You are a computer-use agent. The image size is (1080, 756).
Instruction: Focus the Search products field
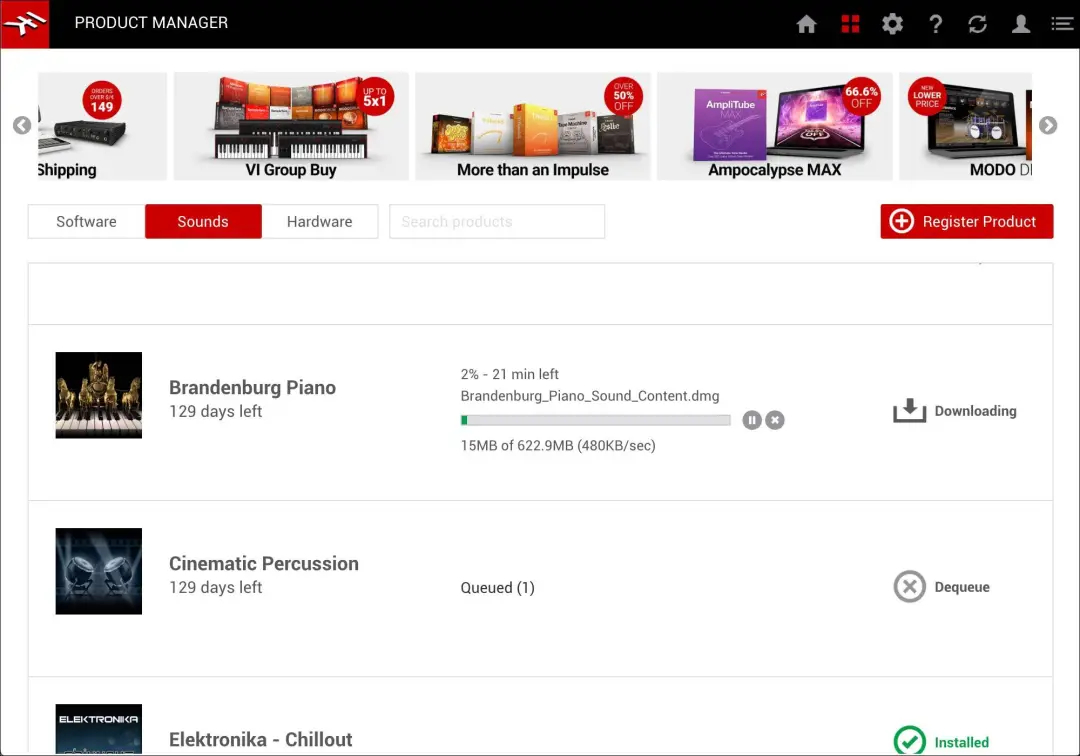(497, 222)
